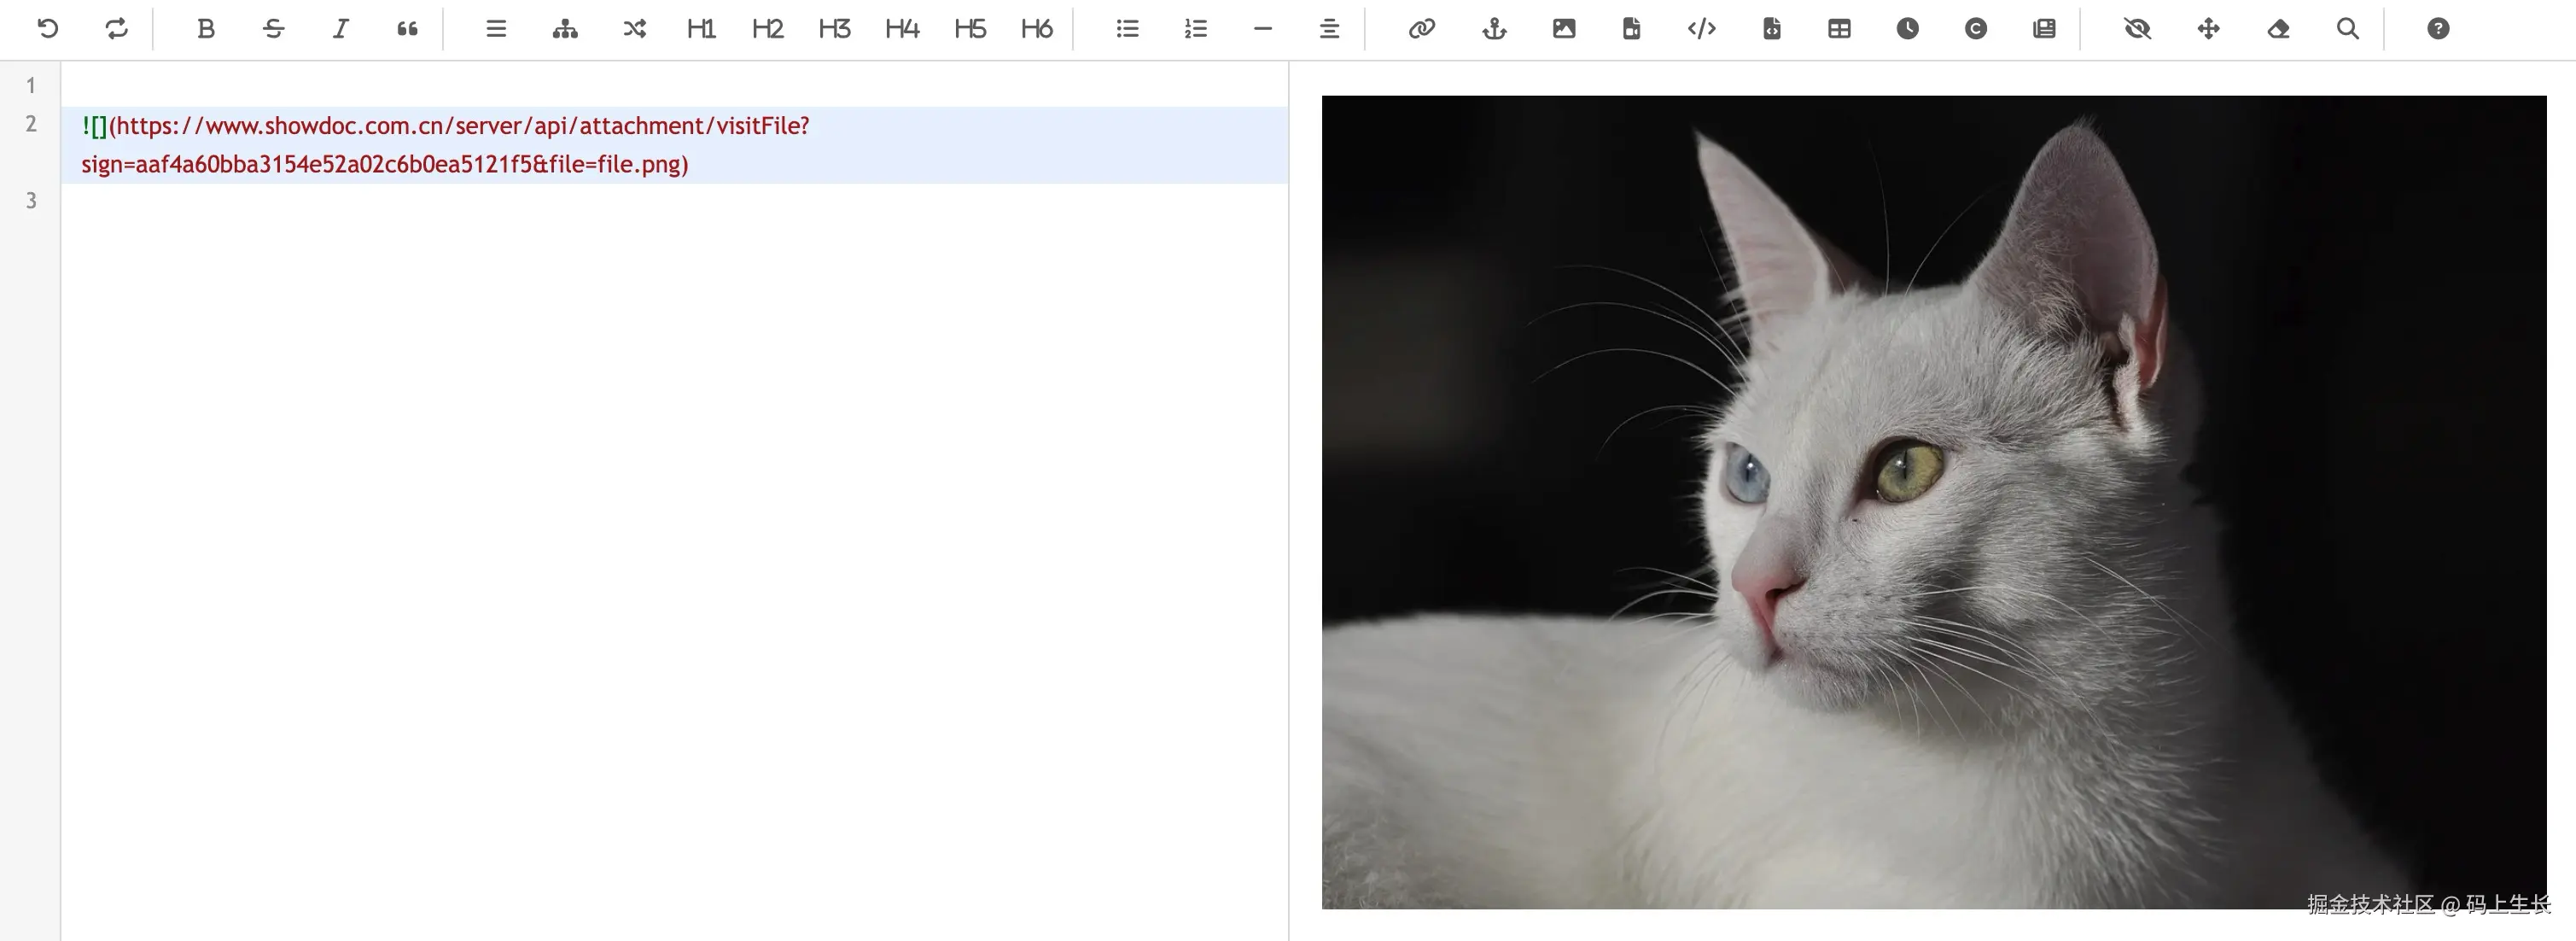The image size is (2576, 941).
Task: Insert H1 heading
Action: (700, 28)
